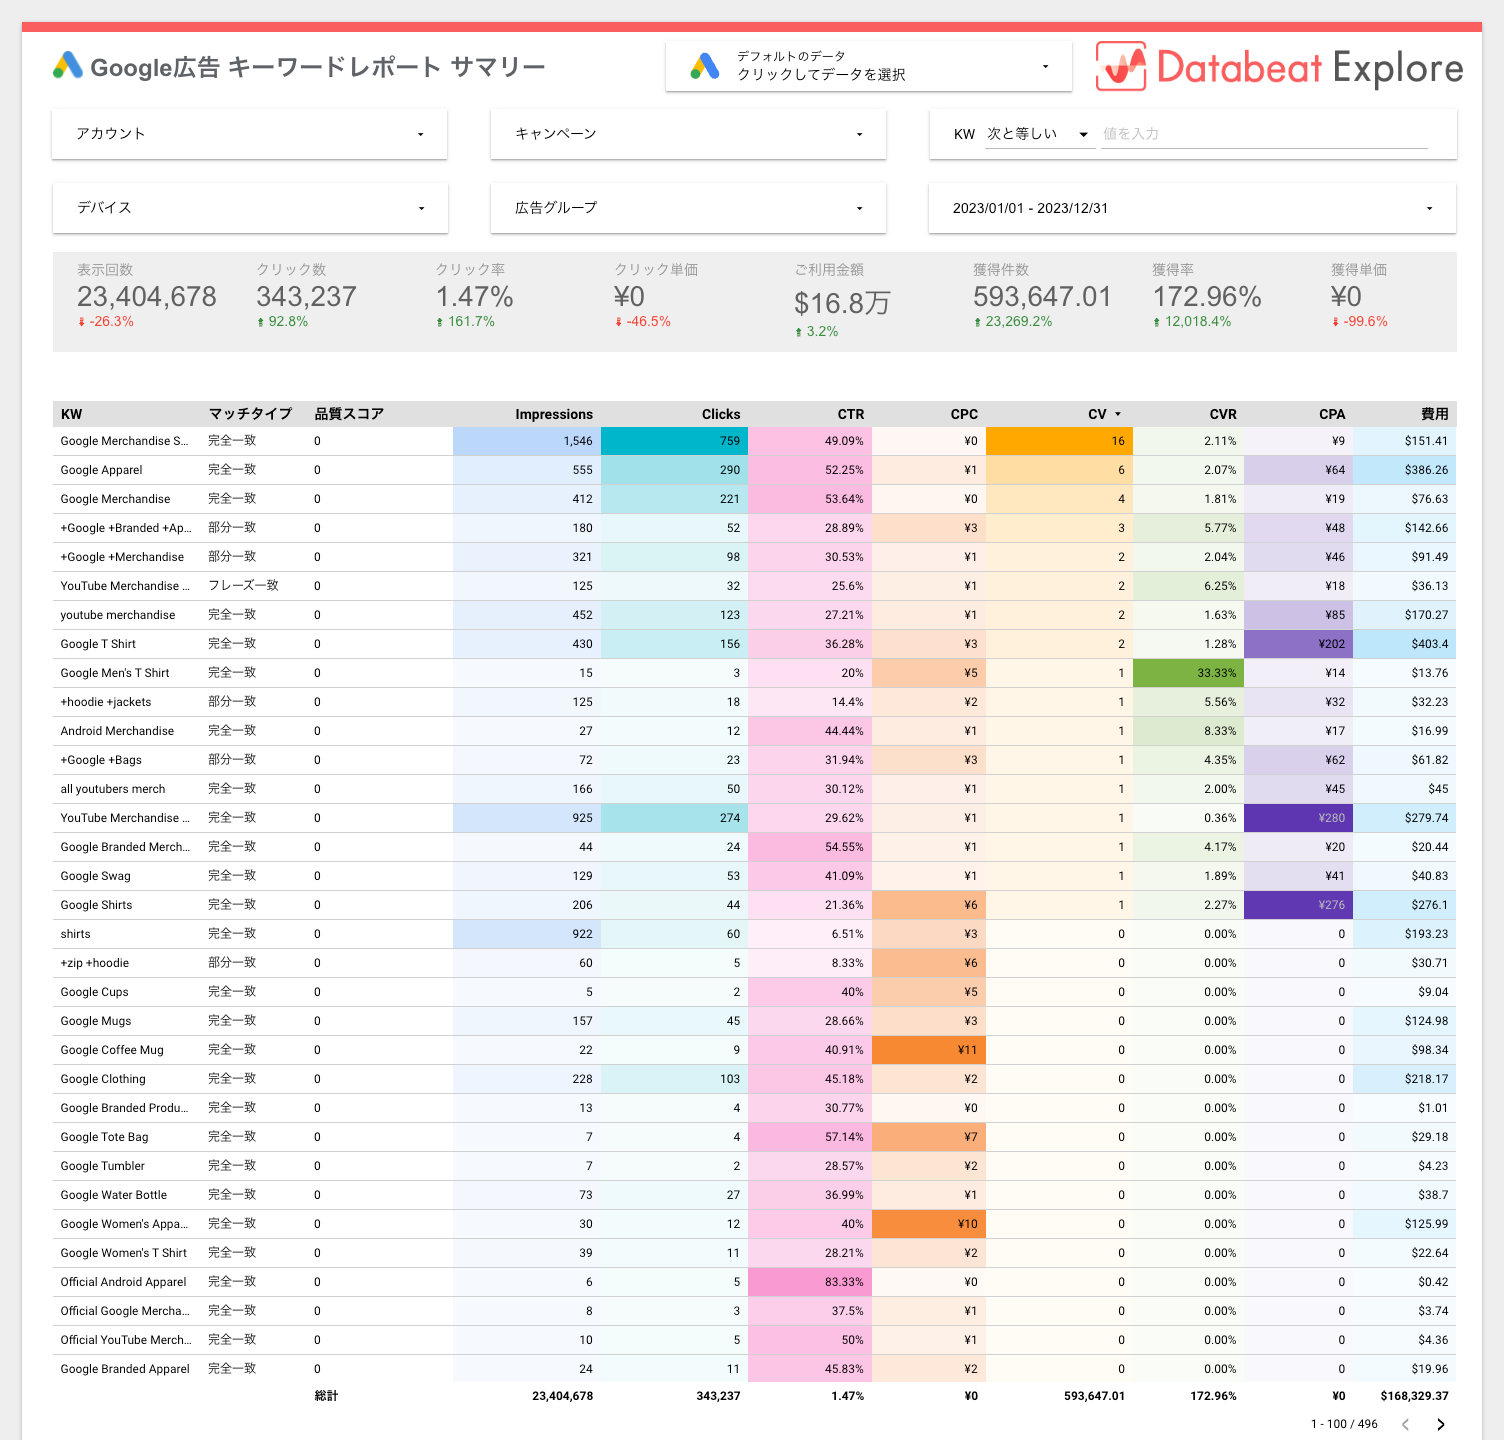Click the 表示回数 scorecard 23,404,678
The height and width of the screenshot is (1440, 1504).
(x=147, y=297)
